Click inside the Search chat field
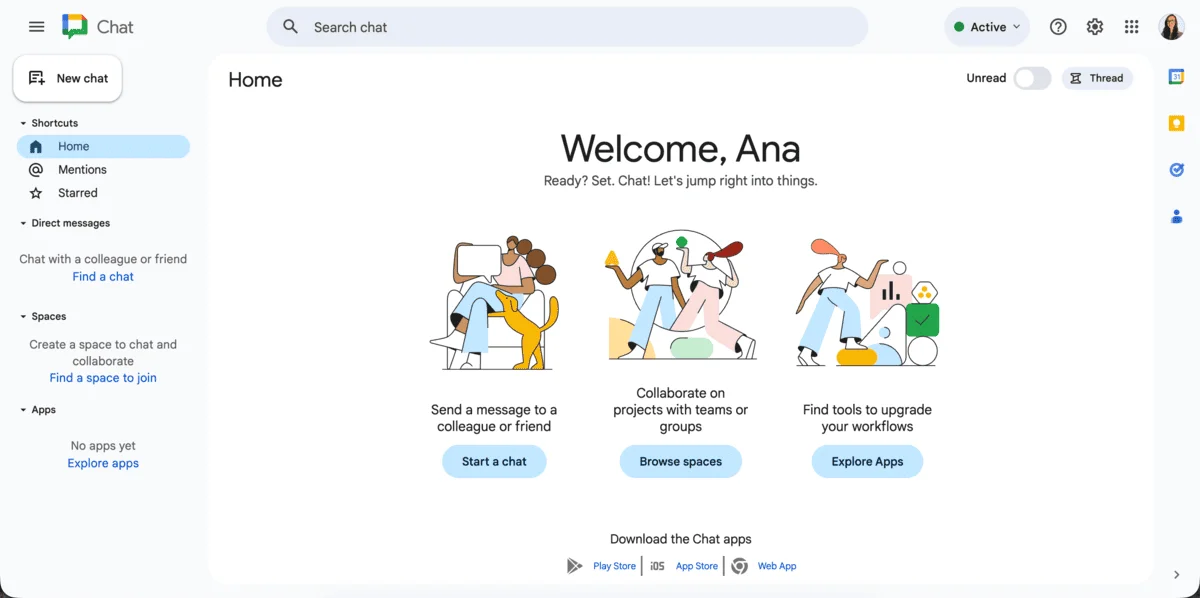Image resolution: width=1200 pixels, height=598 pixels. (566, 27)
